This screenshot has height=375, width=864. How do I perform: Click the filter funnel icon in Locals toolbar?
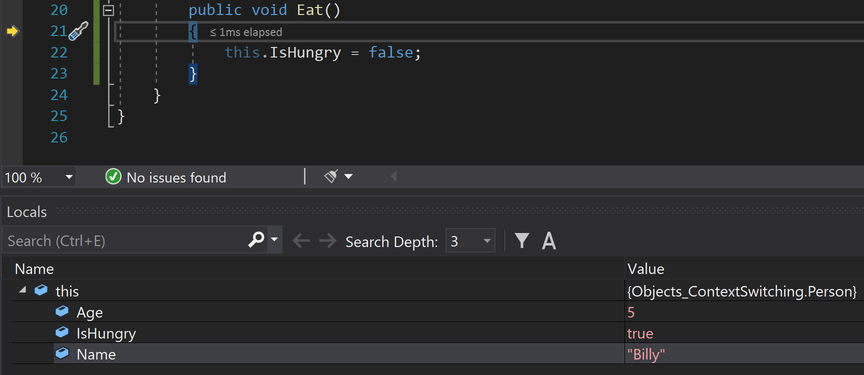click(x=522, y=241)
